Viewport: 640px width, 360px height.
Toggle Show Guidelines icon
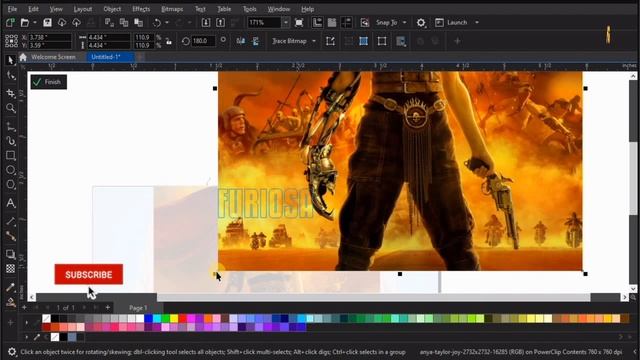[347, 22]
